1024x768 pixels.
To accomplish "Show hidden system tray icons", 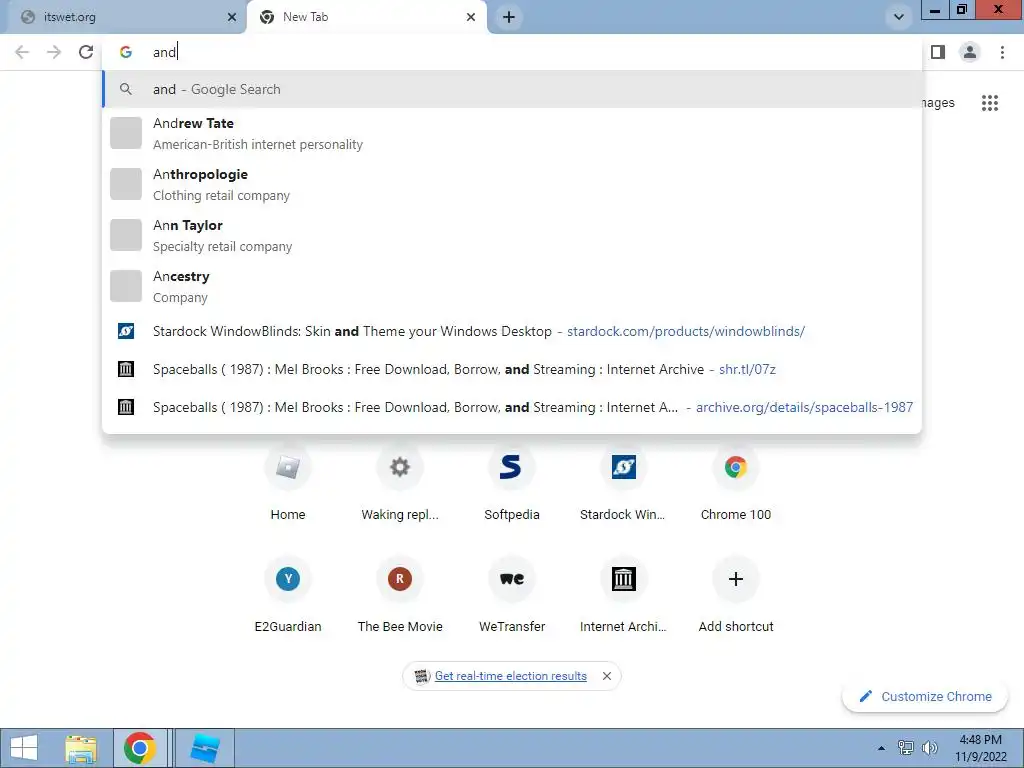I will (881, 748).
